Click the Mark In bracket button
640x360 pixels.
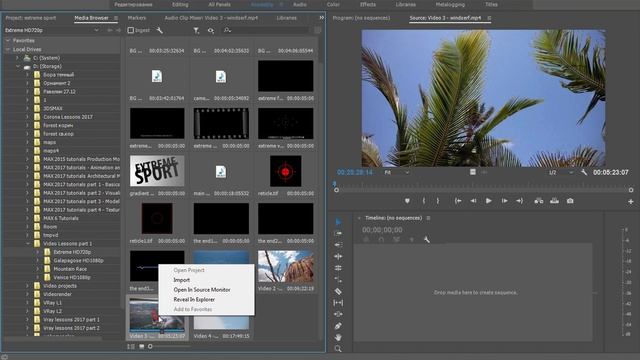coord(424,201)
